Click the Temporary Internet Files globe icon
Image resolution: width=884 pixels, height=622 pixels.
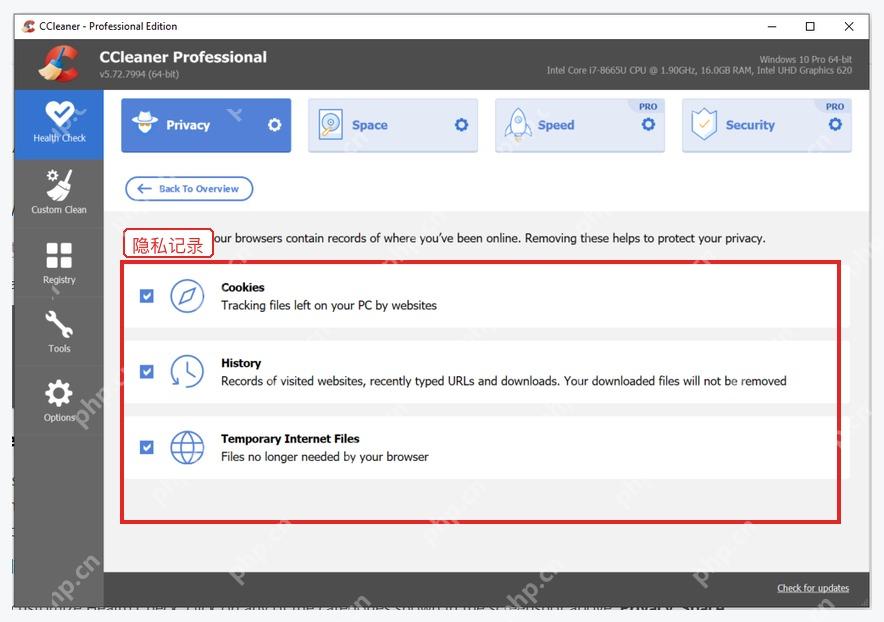187,447
